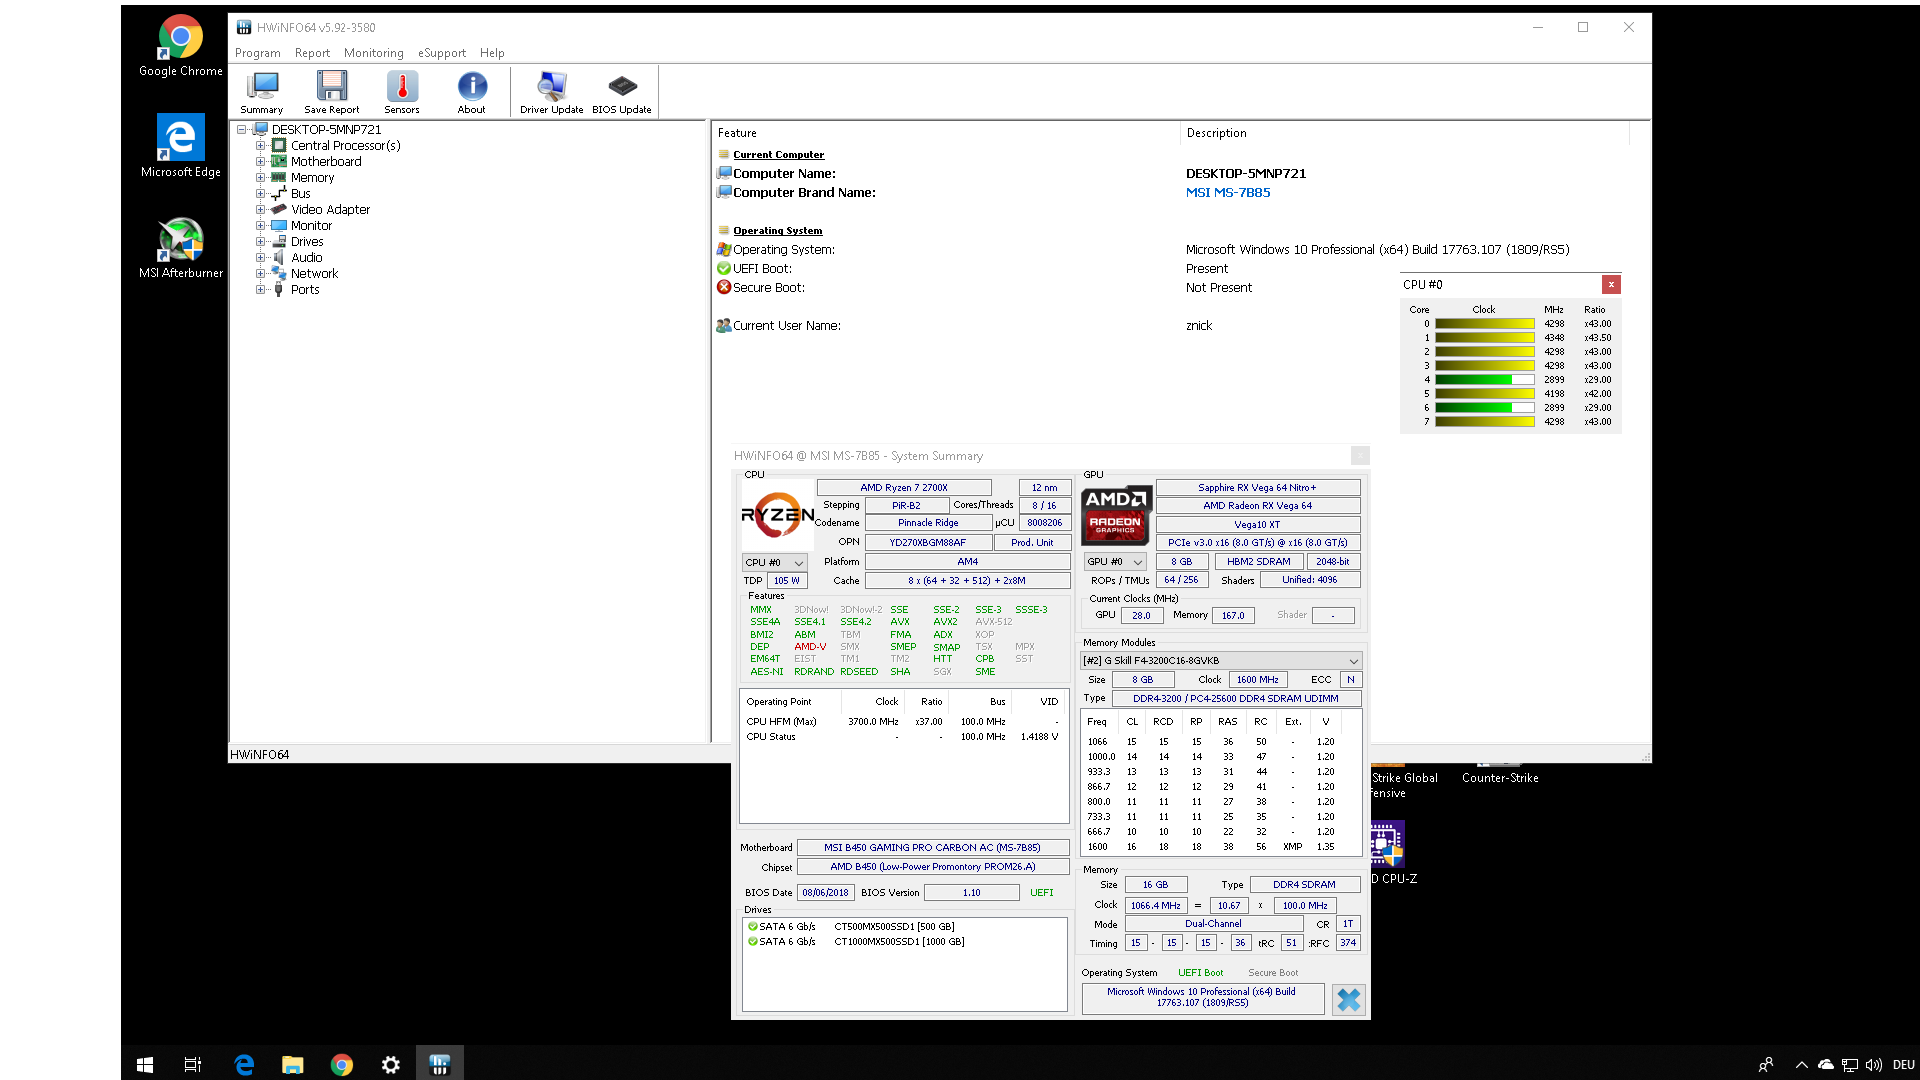Click the AMD Radeon Graphics logo
The width and height of the screenshot is (1920, 1080).
(1116, 514)
